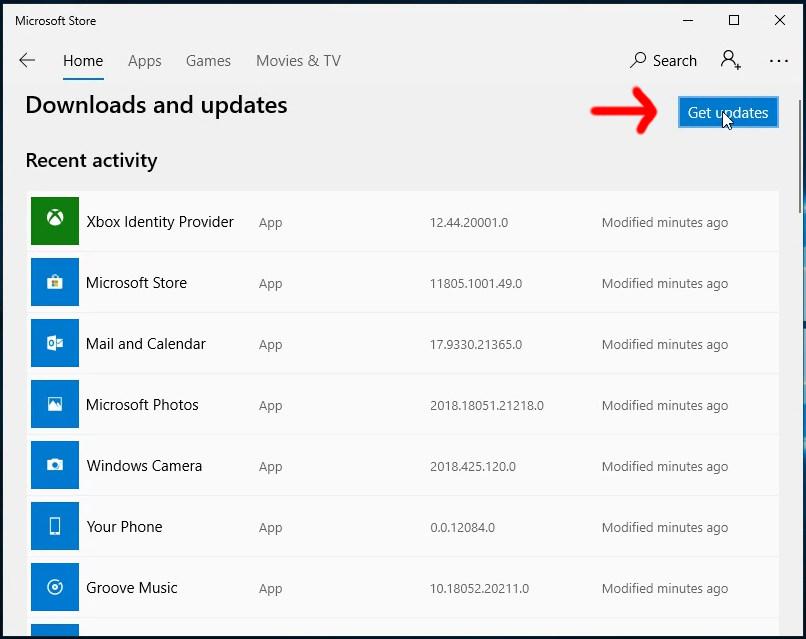Viewport: 806px width, 639px height.
Task: Click the Your Phone app icon
Action: [55, 526]
